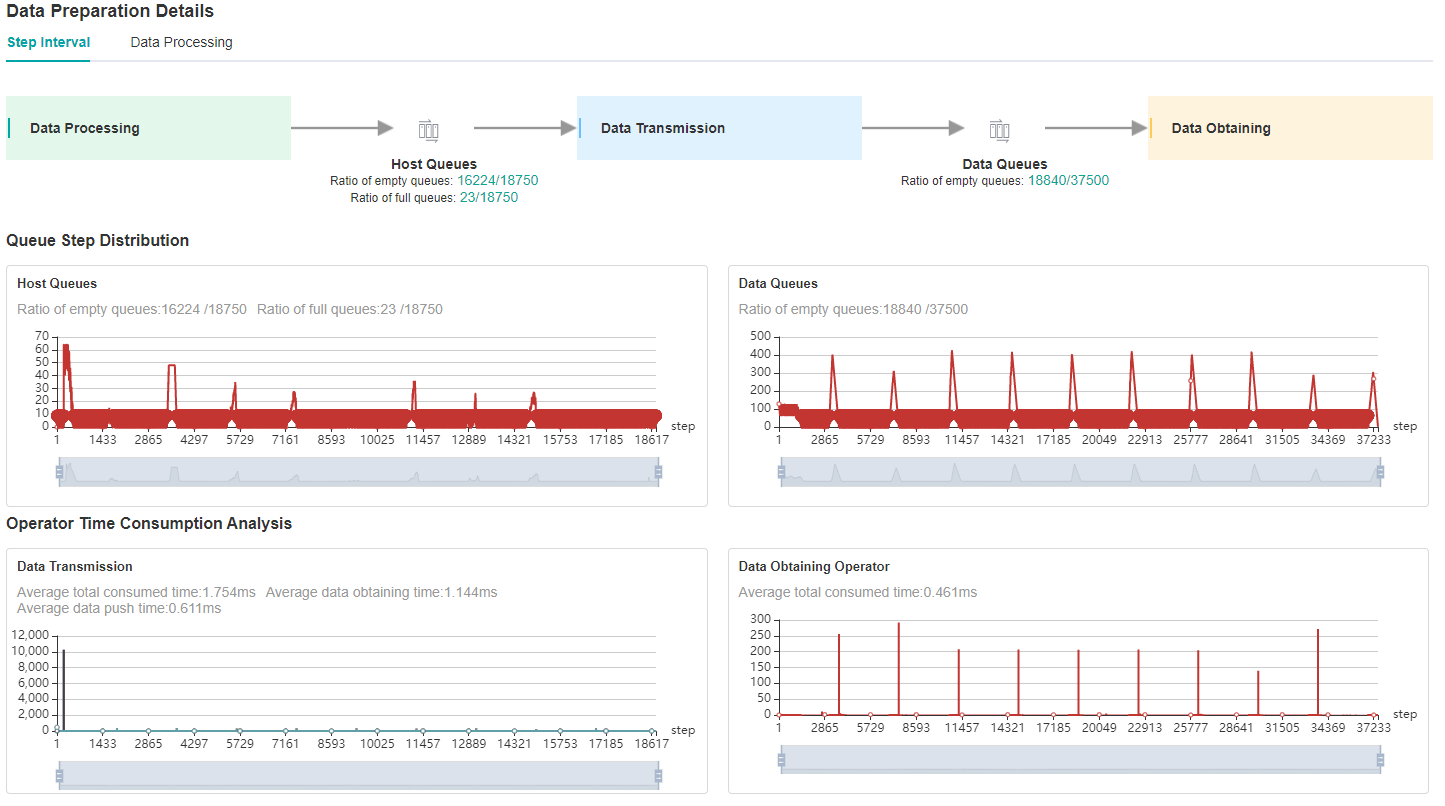Viewport: 1445px width, 806px height.
Task: Open the orange Data Obtaining stage box
Action: (x=1290, y=128)
